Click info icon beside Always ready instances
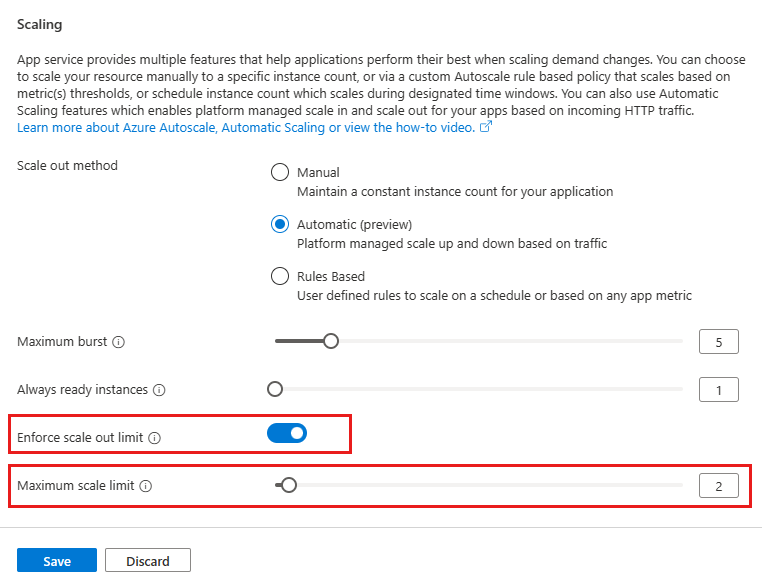 pos(159,390)
